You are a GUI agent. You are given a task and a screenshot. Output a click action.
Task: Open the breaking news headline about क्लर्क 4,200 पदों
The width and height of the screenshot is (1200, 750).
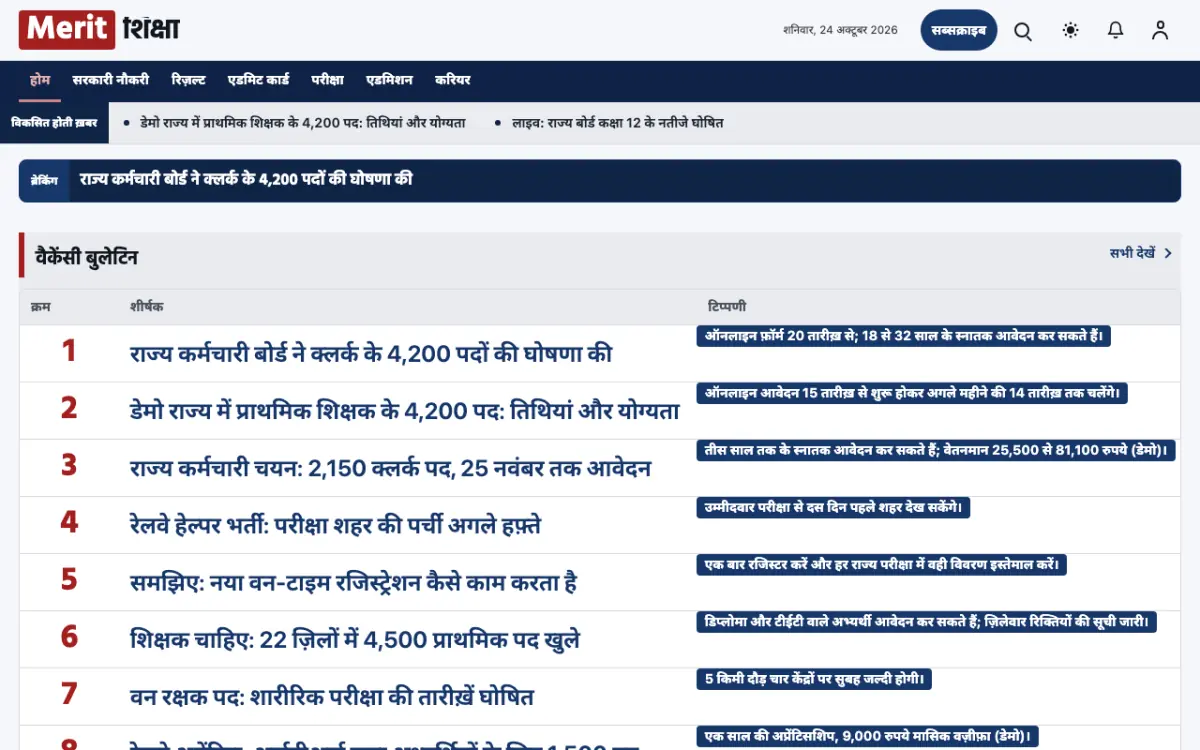pos(246,180)
